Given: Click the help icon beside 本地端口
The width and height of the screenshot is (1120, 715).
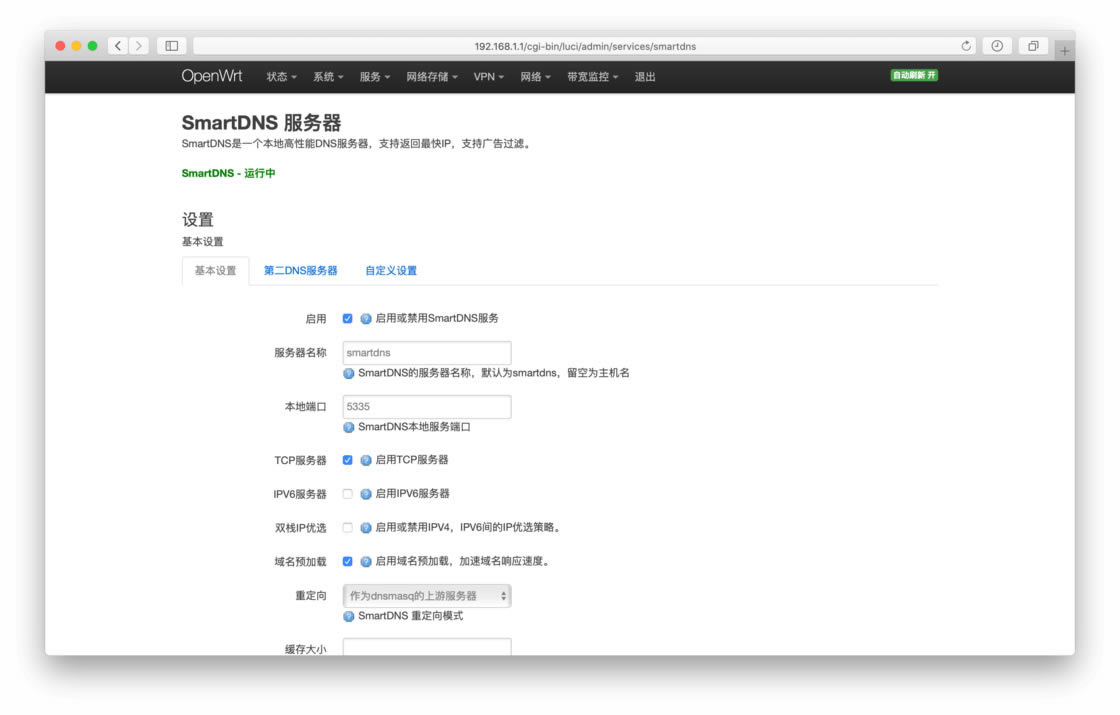Looking at the screenshot, I should tap(347, 426).
